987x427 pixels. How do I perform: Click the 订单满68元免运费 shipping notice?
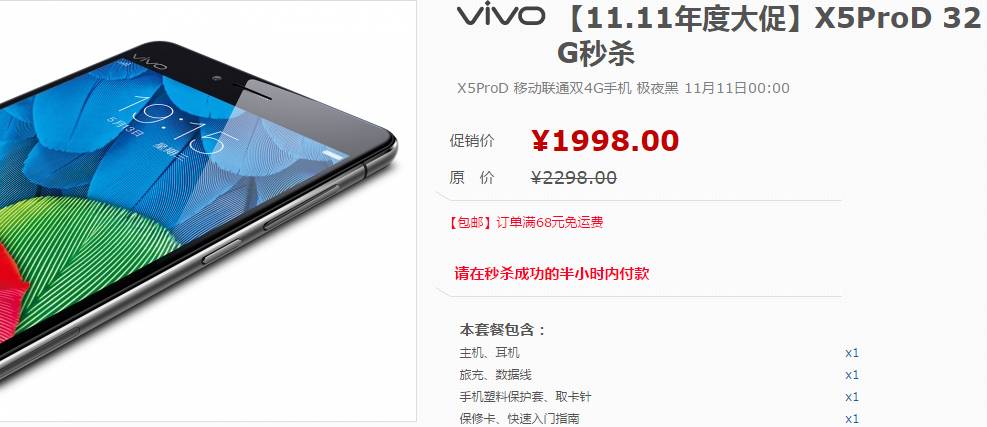550,222
